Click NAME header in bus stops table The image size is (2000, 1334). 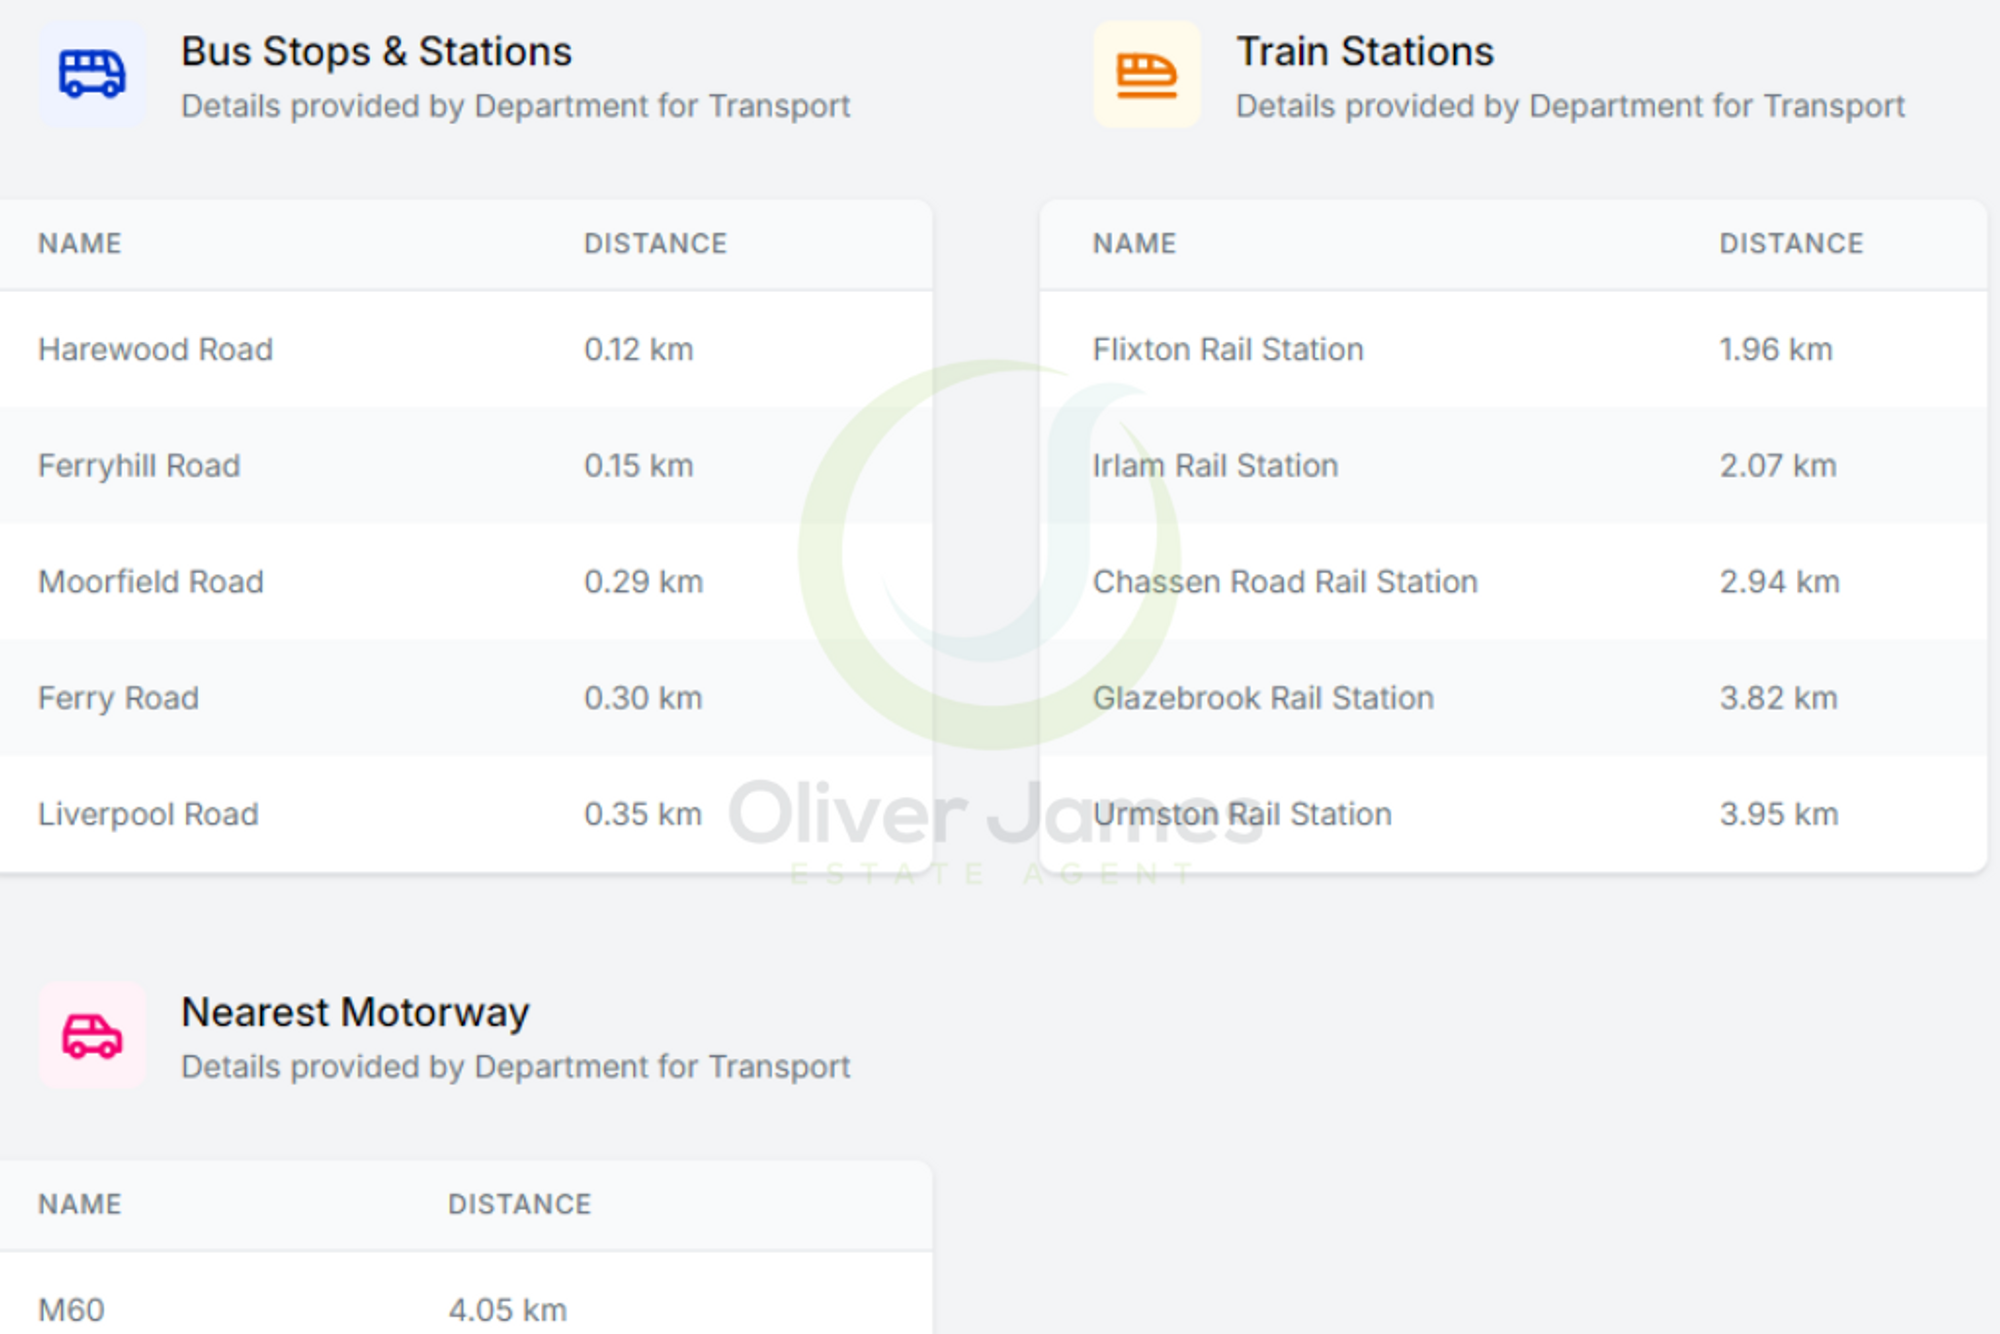(80, 244)
